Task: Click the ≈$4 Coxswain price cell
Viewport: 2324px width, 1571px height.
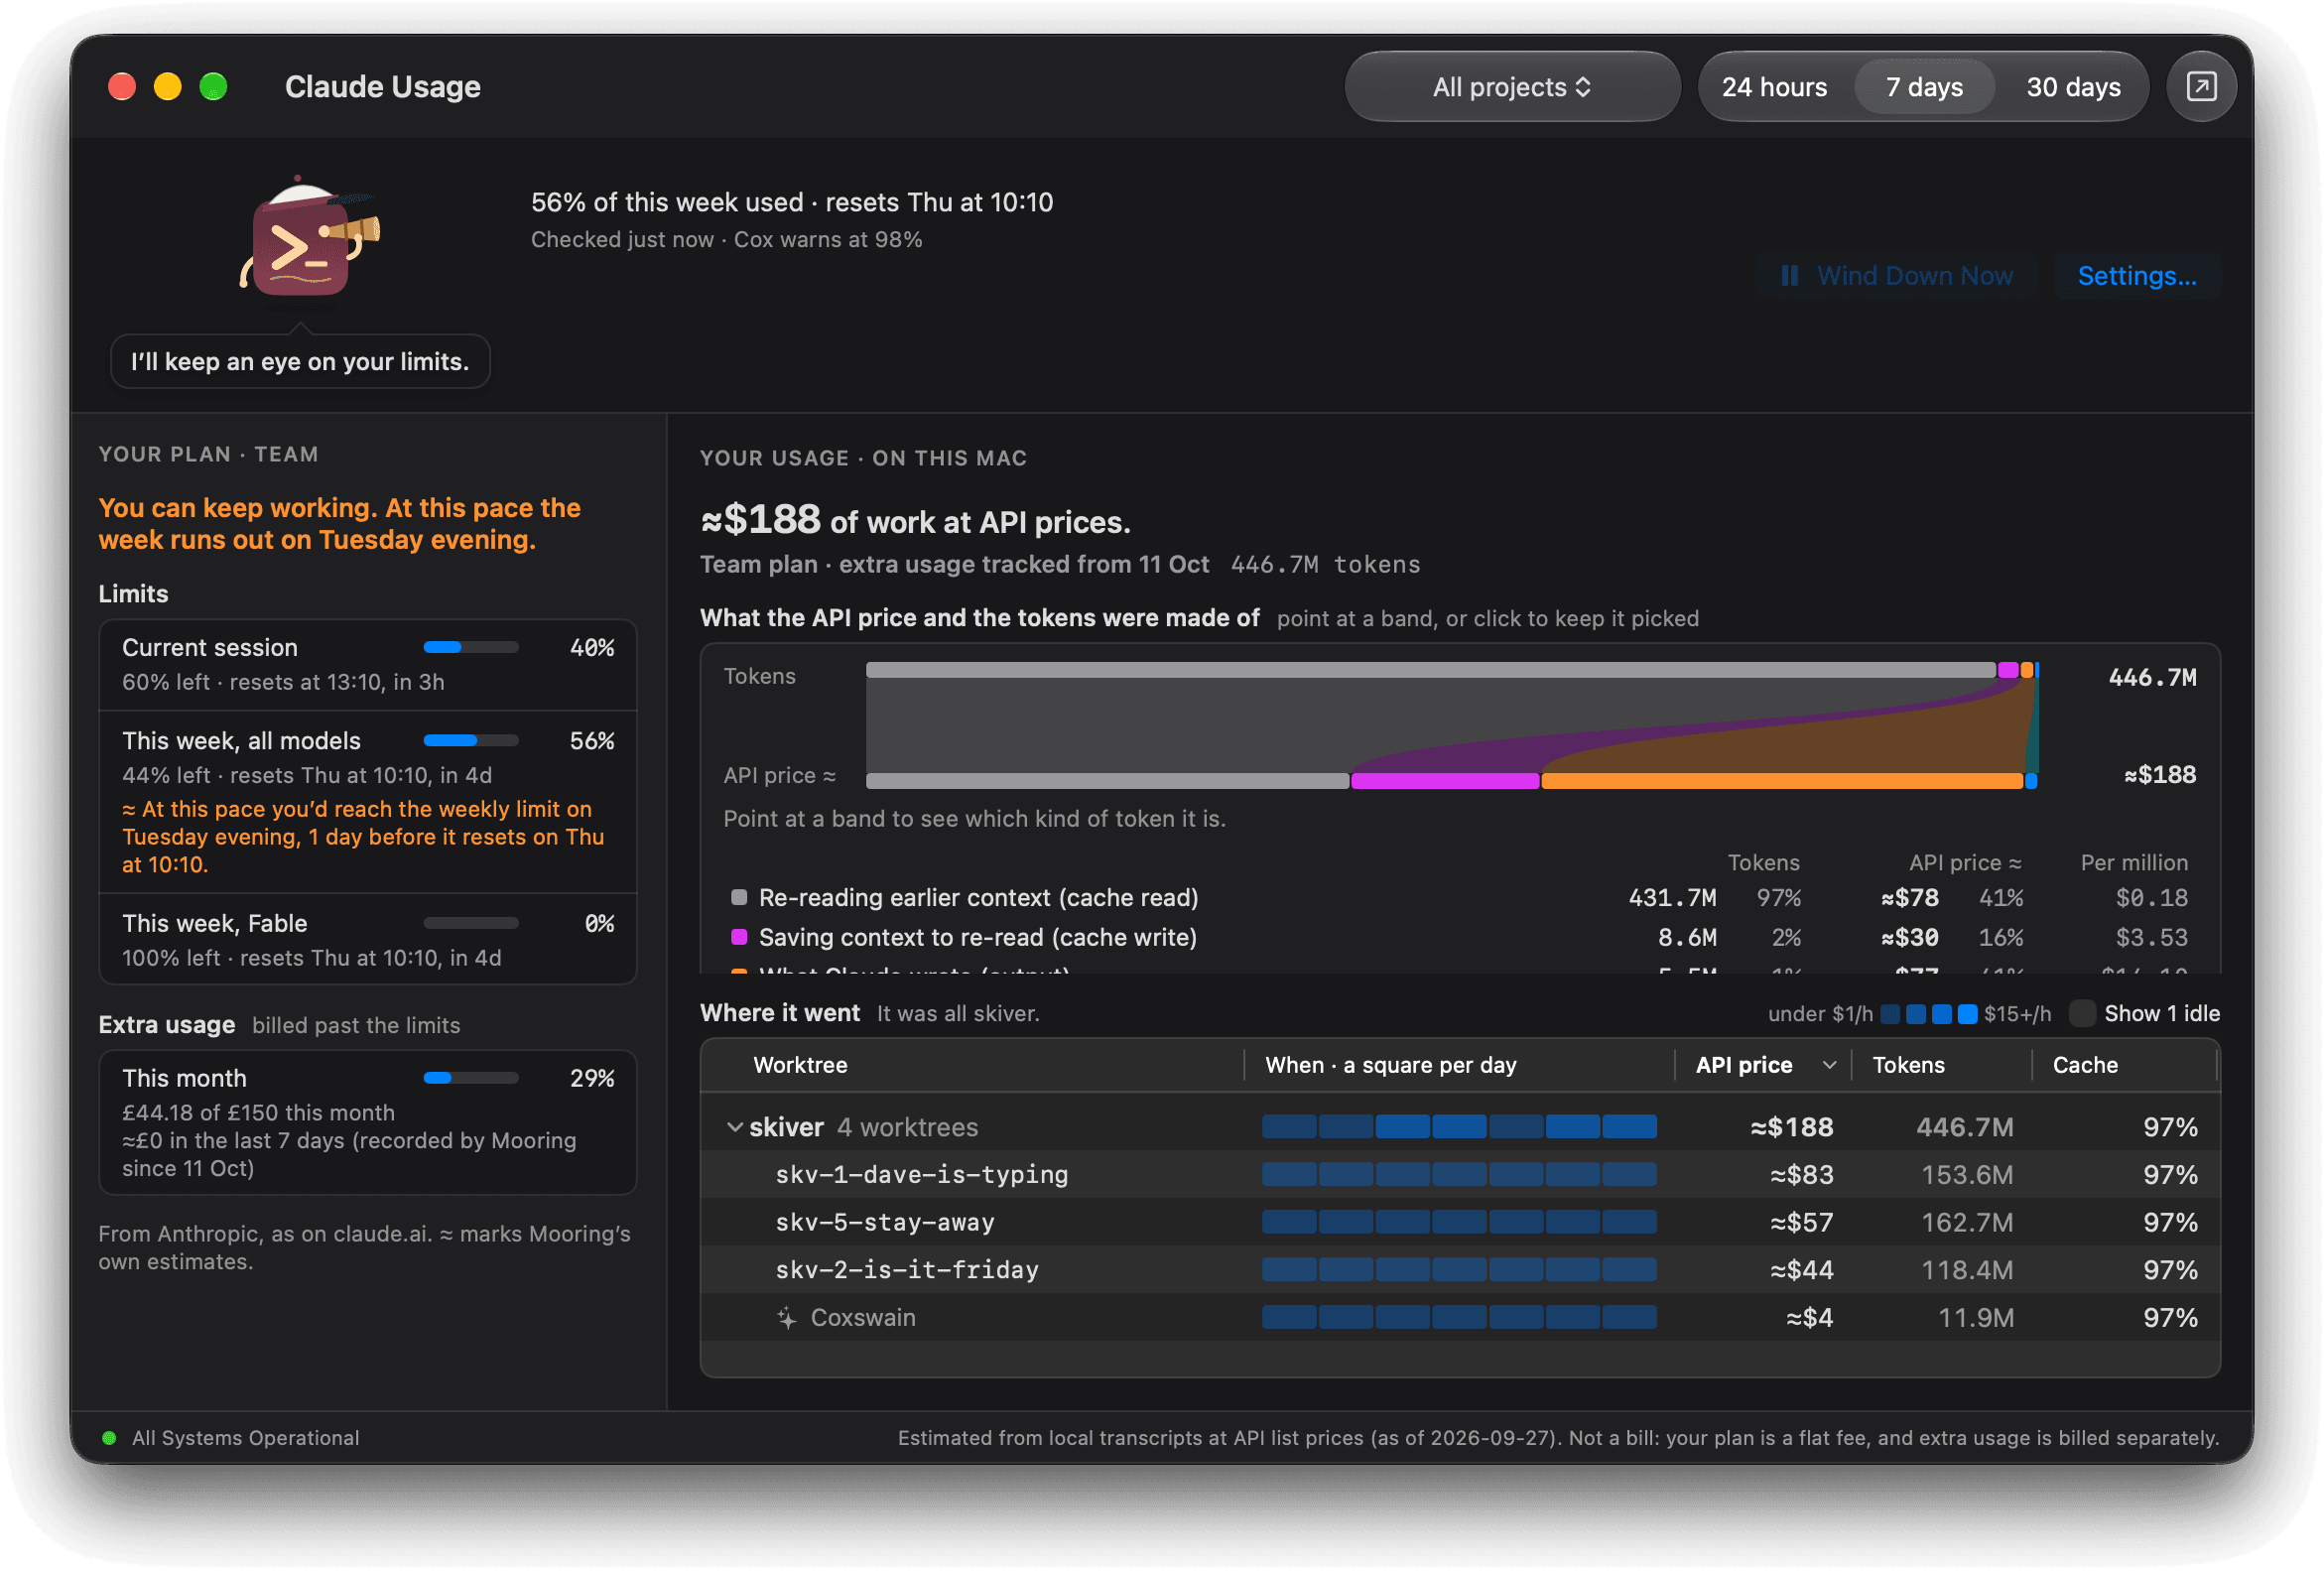Action: [x=1810, y=1318]
